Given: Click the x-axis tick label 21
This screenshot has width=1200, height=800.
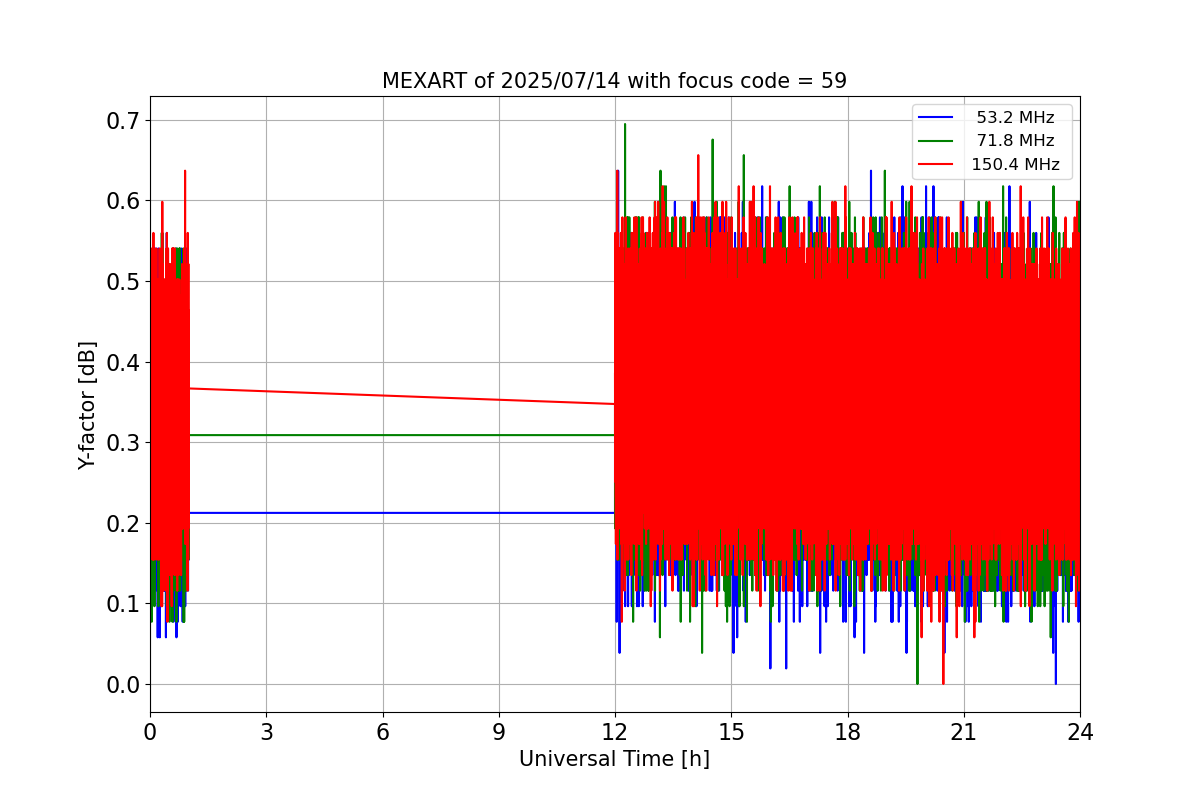Looking at the screenshot, I should tap(964, 732).
